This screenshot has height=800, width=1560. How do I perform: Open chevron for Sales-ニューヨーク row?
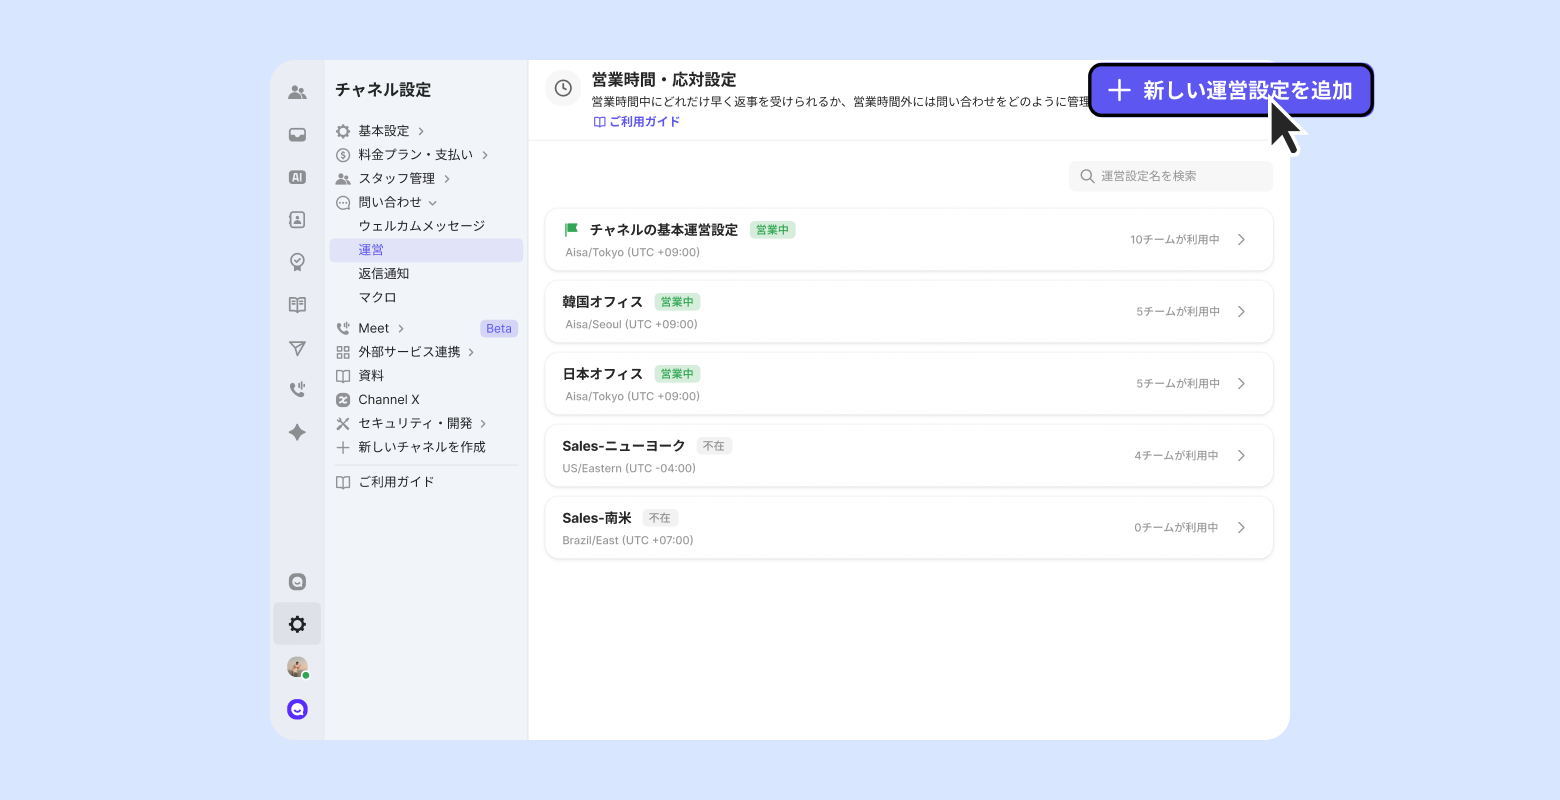coord(1241,456)
